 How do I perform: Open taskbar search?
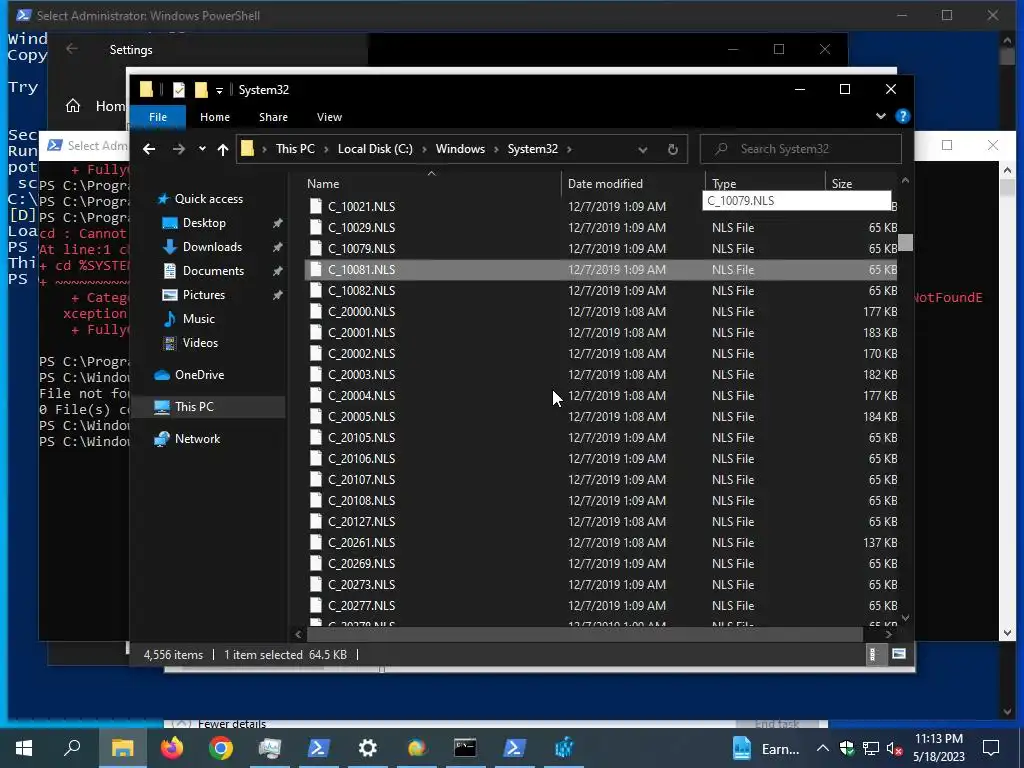point(72,748)
